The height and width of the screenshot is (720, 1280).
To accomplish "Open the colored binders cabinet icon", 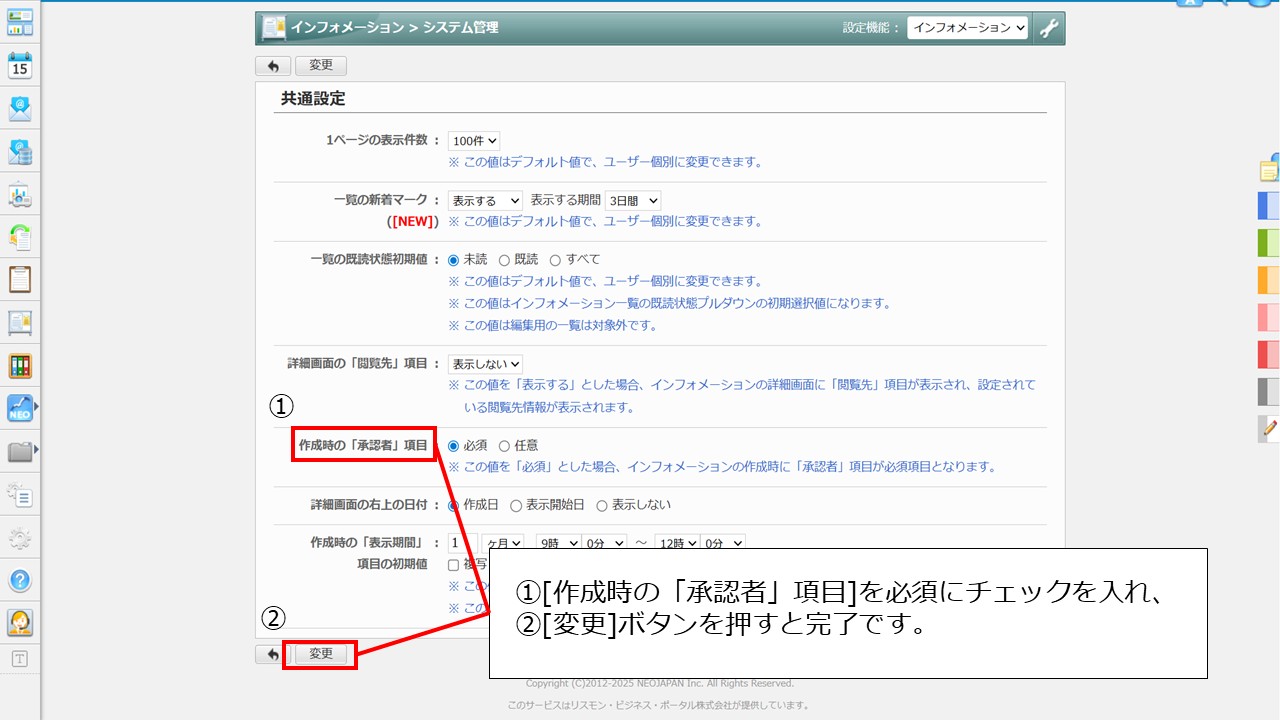I will tap(20, 365).
